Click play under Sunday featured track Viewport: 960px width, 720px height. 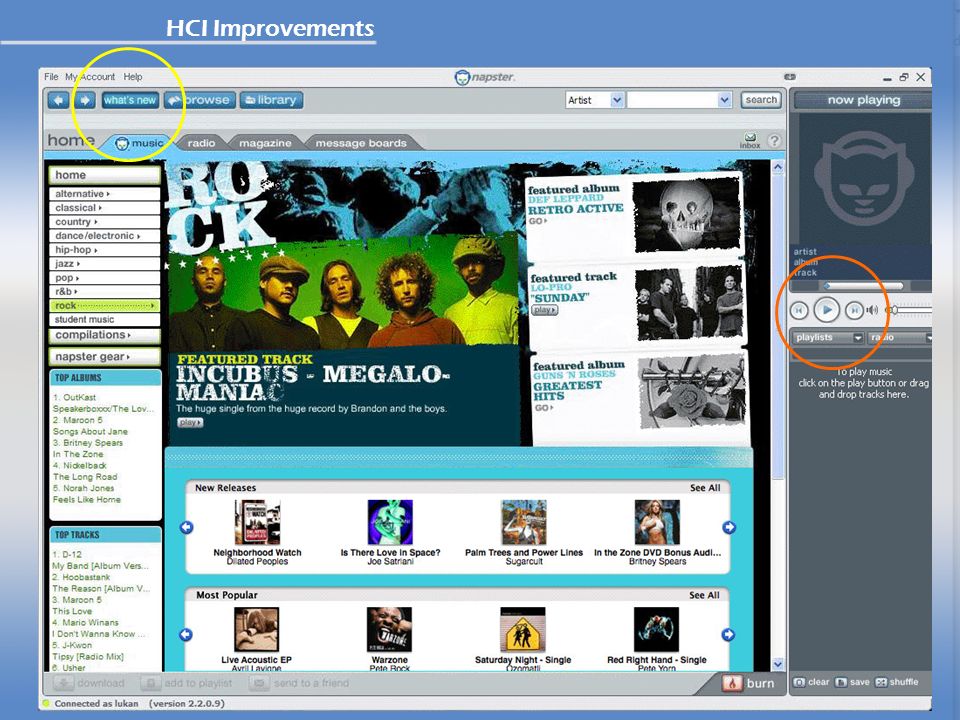coord(544,310)
